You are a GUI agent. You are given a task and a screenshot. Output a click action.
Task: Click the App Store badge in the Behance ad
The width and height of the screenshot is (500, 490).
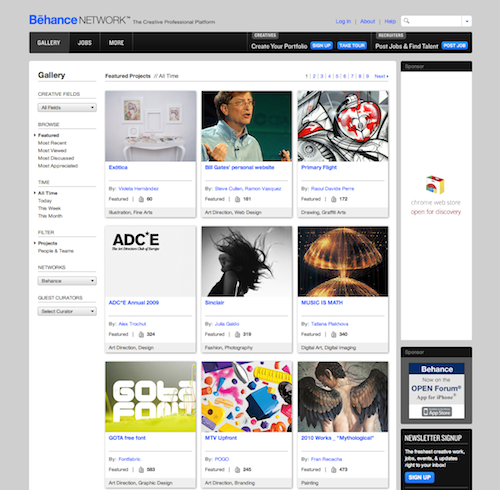point(437,412)
